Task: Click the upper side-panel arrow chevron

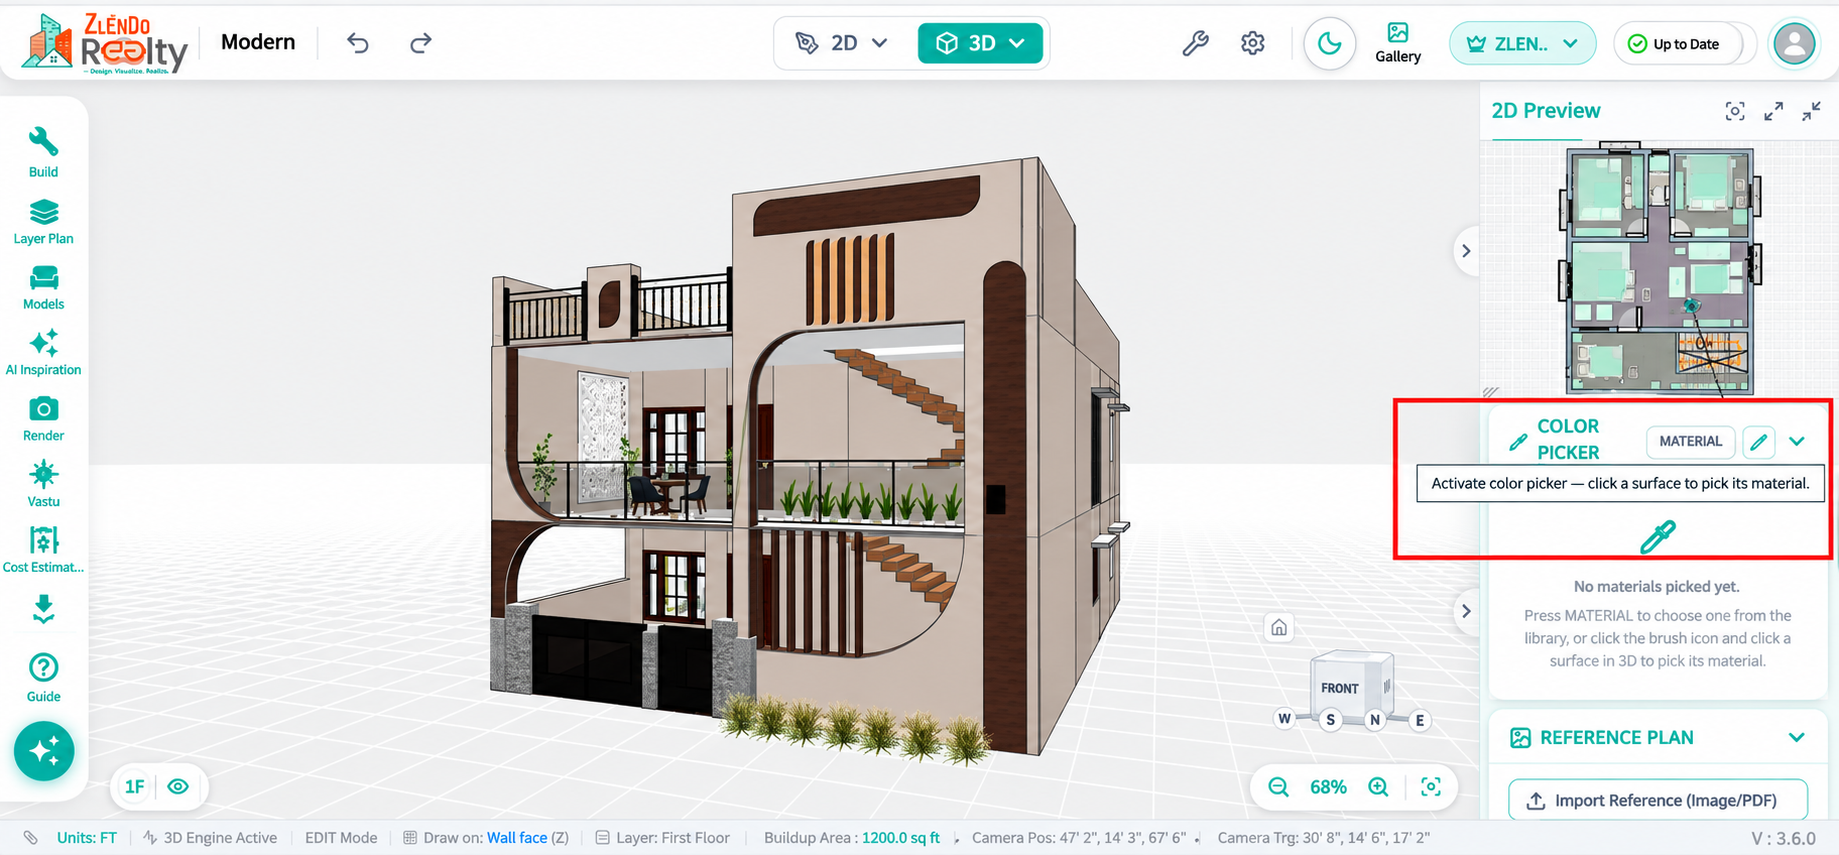Action: coord(1466,251)
